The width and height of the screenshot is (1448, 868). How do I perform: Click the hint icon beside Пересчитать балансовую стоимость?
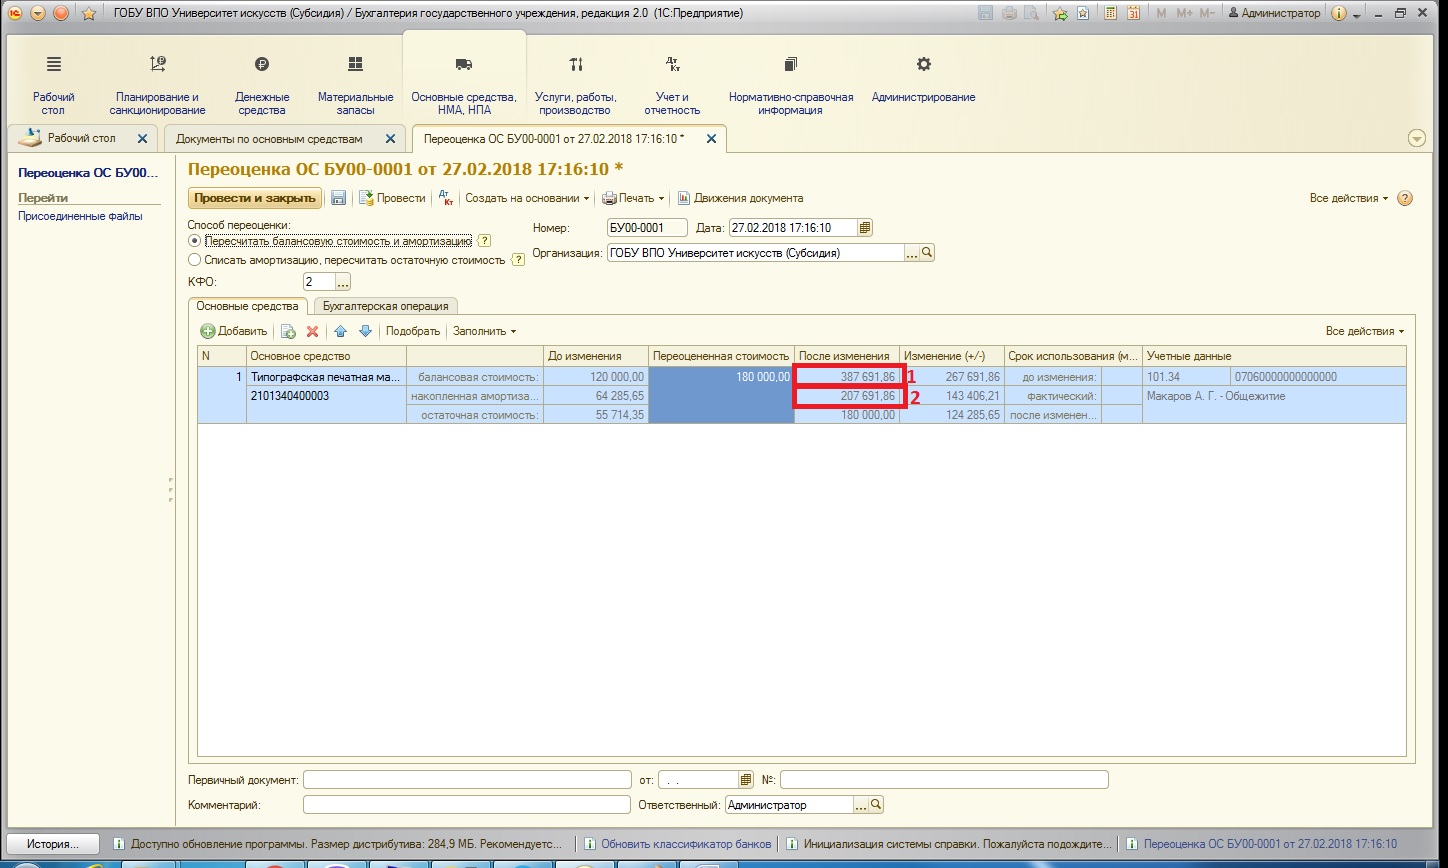(x=484, y=241)
